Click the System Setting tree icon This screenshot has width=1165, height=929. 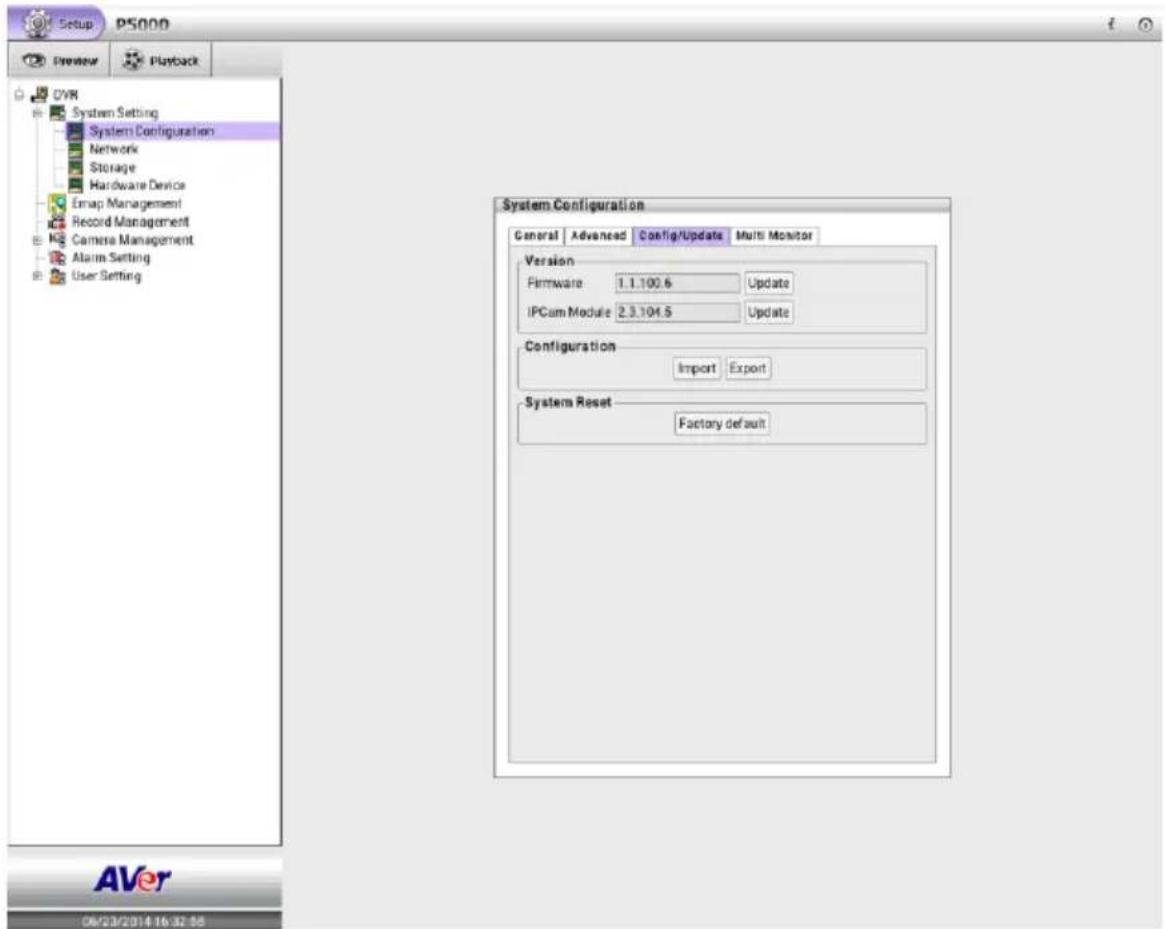point(57,113)
